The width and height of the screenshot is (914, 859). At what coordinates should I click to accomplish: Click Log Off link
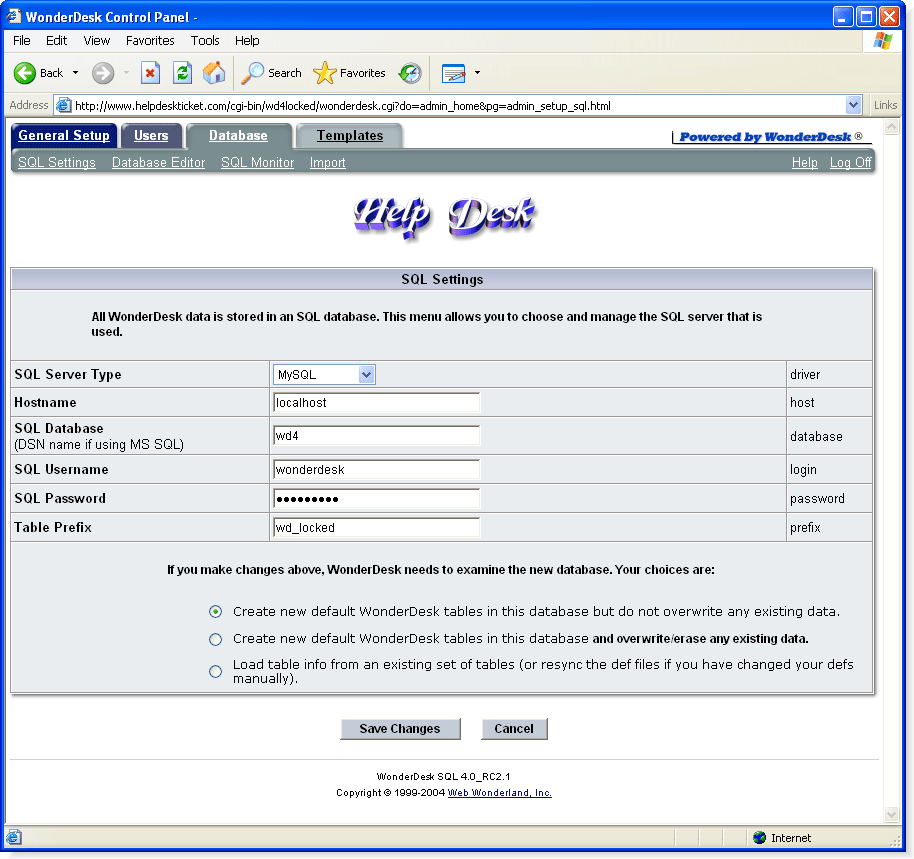pyautogui.click(x=850, y=163)
